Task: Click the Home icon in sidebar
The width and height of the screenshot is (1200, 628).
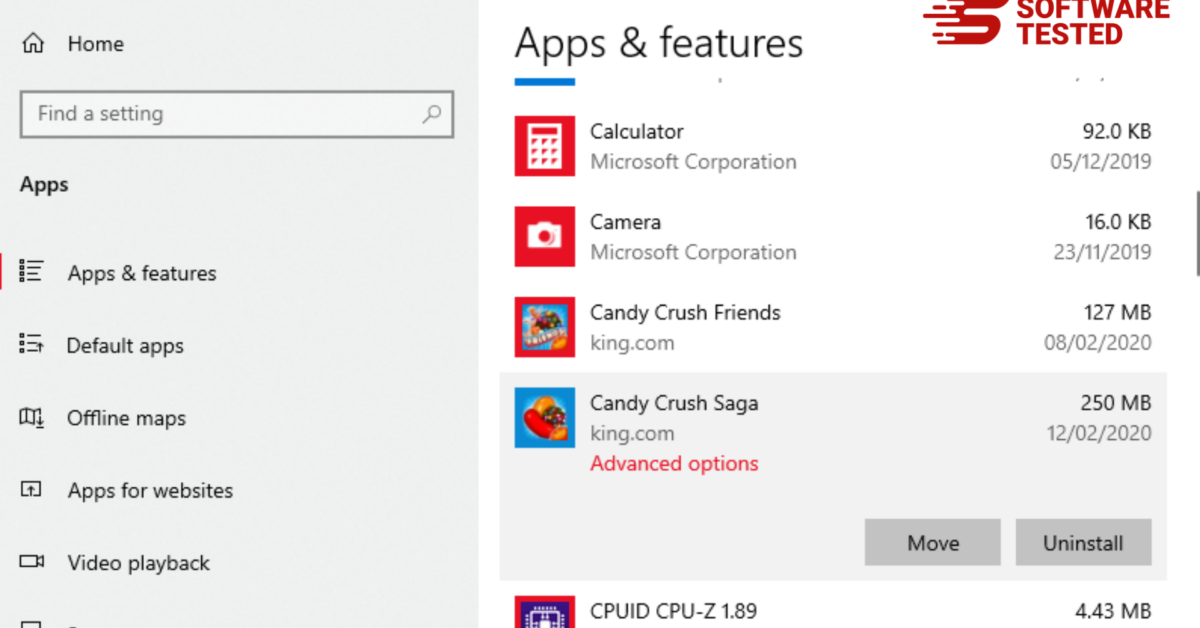Action: point(33,44)
